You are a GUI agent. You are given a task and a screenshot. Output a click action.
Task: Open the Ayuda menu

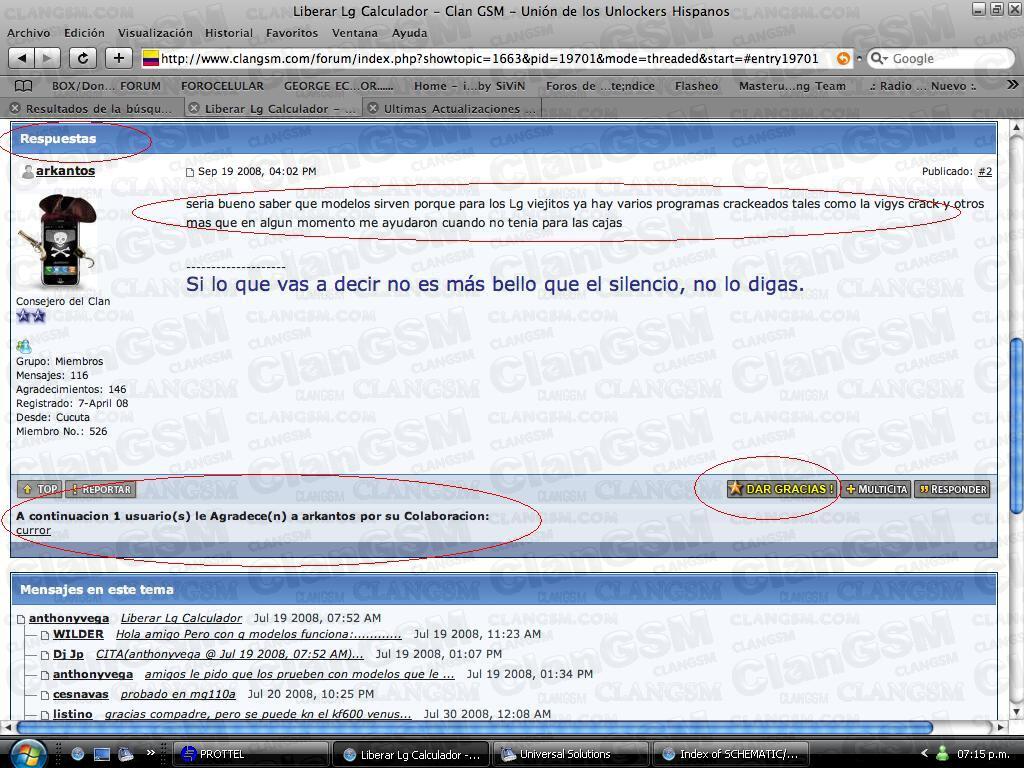coord(409,33)
